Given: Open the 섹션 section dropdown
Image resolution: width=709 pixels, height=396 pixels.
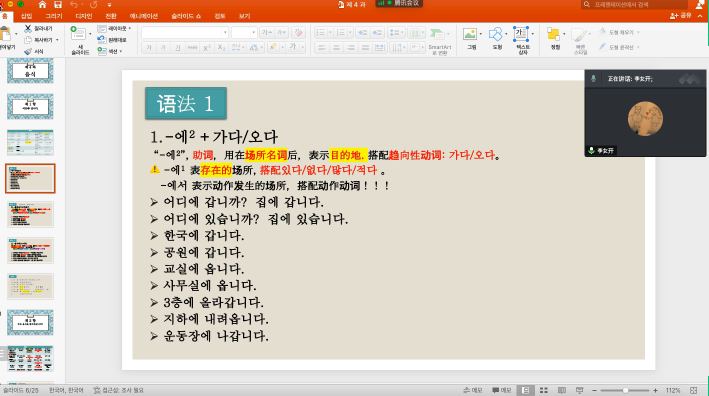Looking at the screenshot, I should [110, 51].
